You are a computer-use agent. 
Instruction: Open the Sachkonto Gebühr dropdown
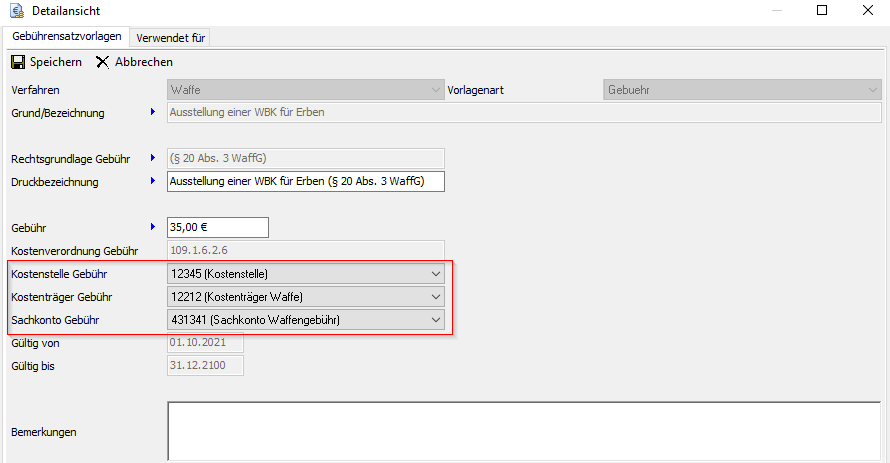click(435, 320)
